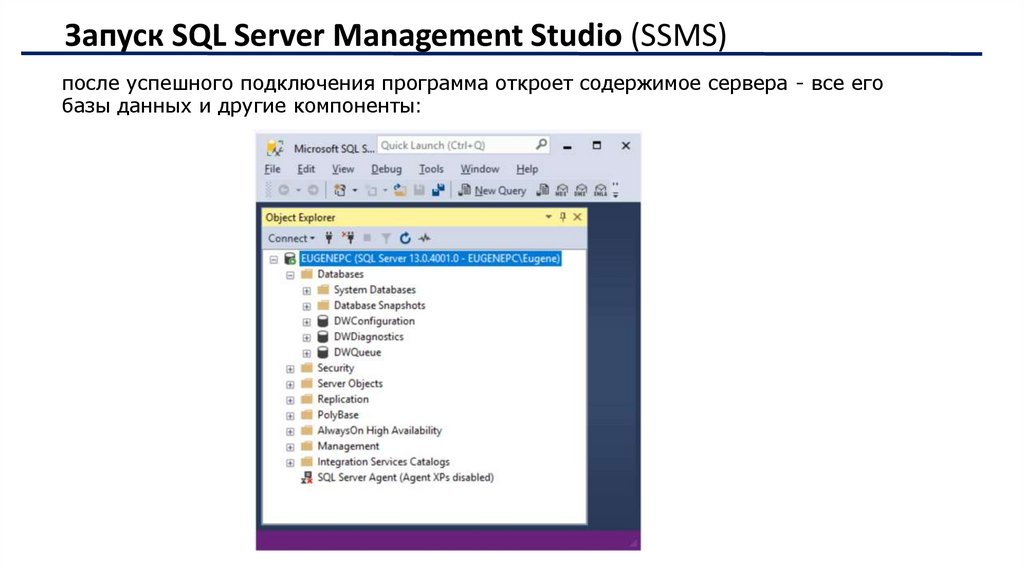This screenshot has height=574, width=1024.
Task: Click the Database Engine Query icon
Action: (x=542, y=190)
